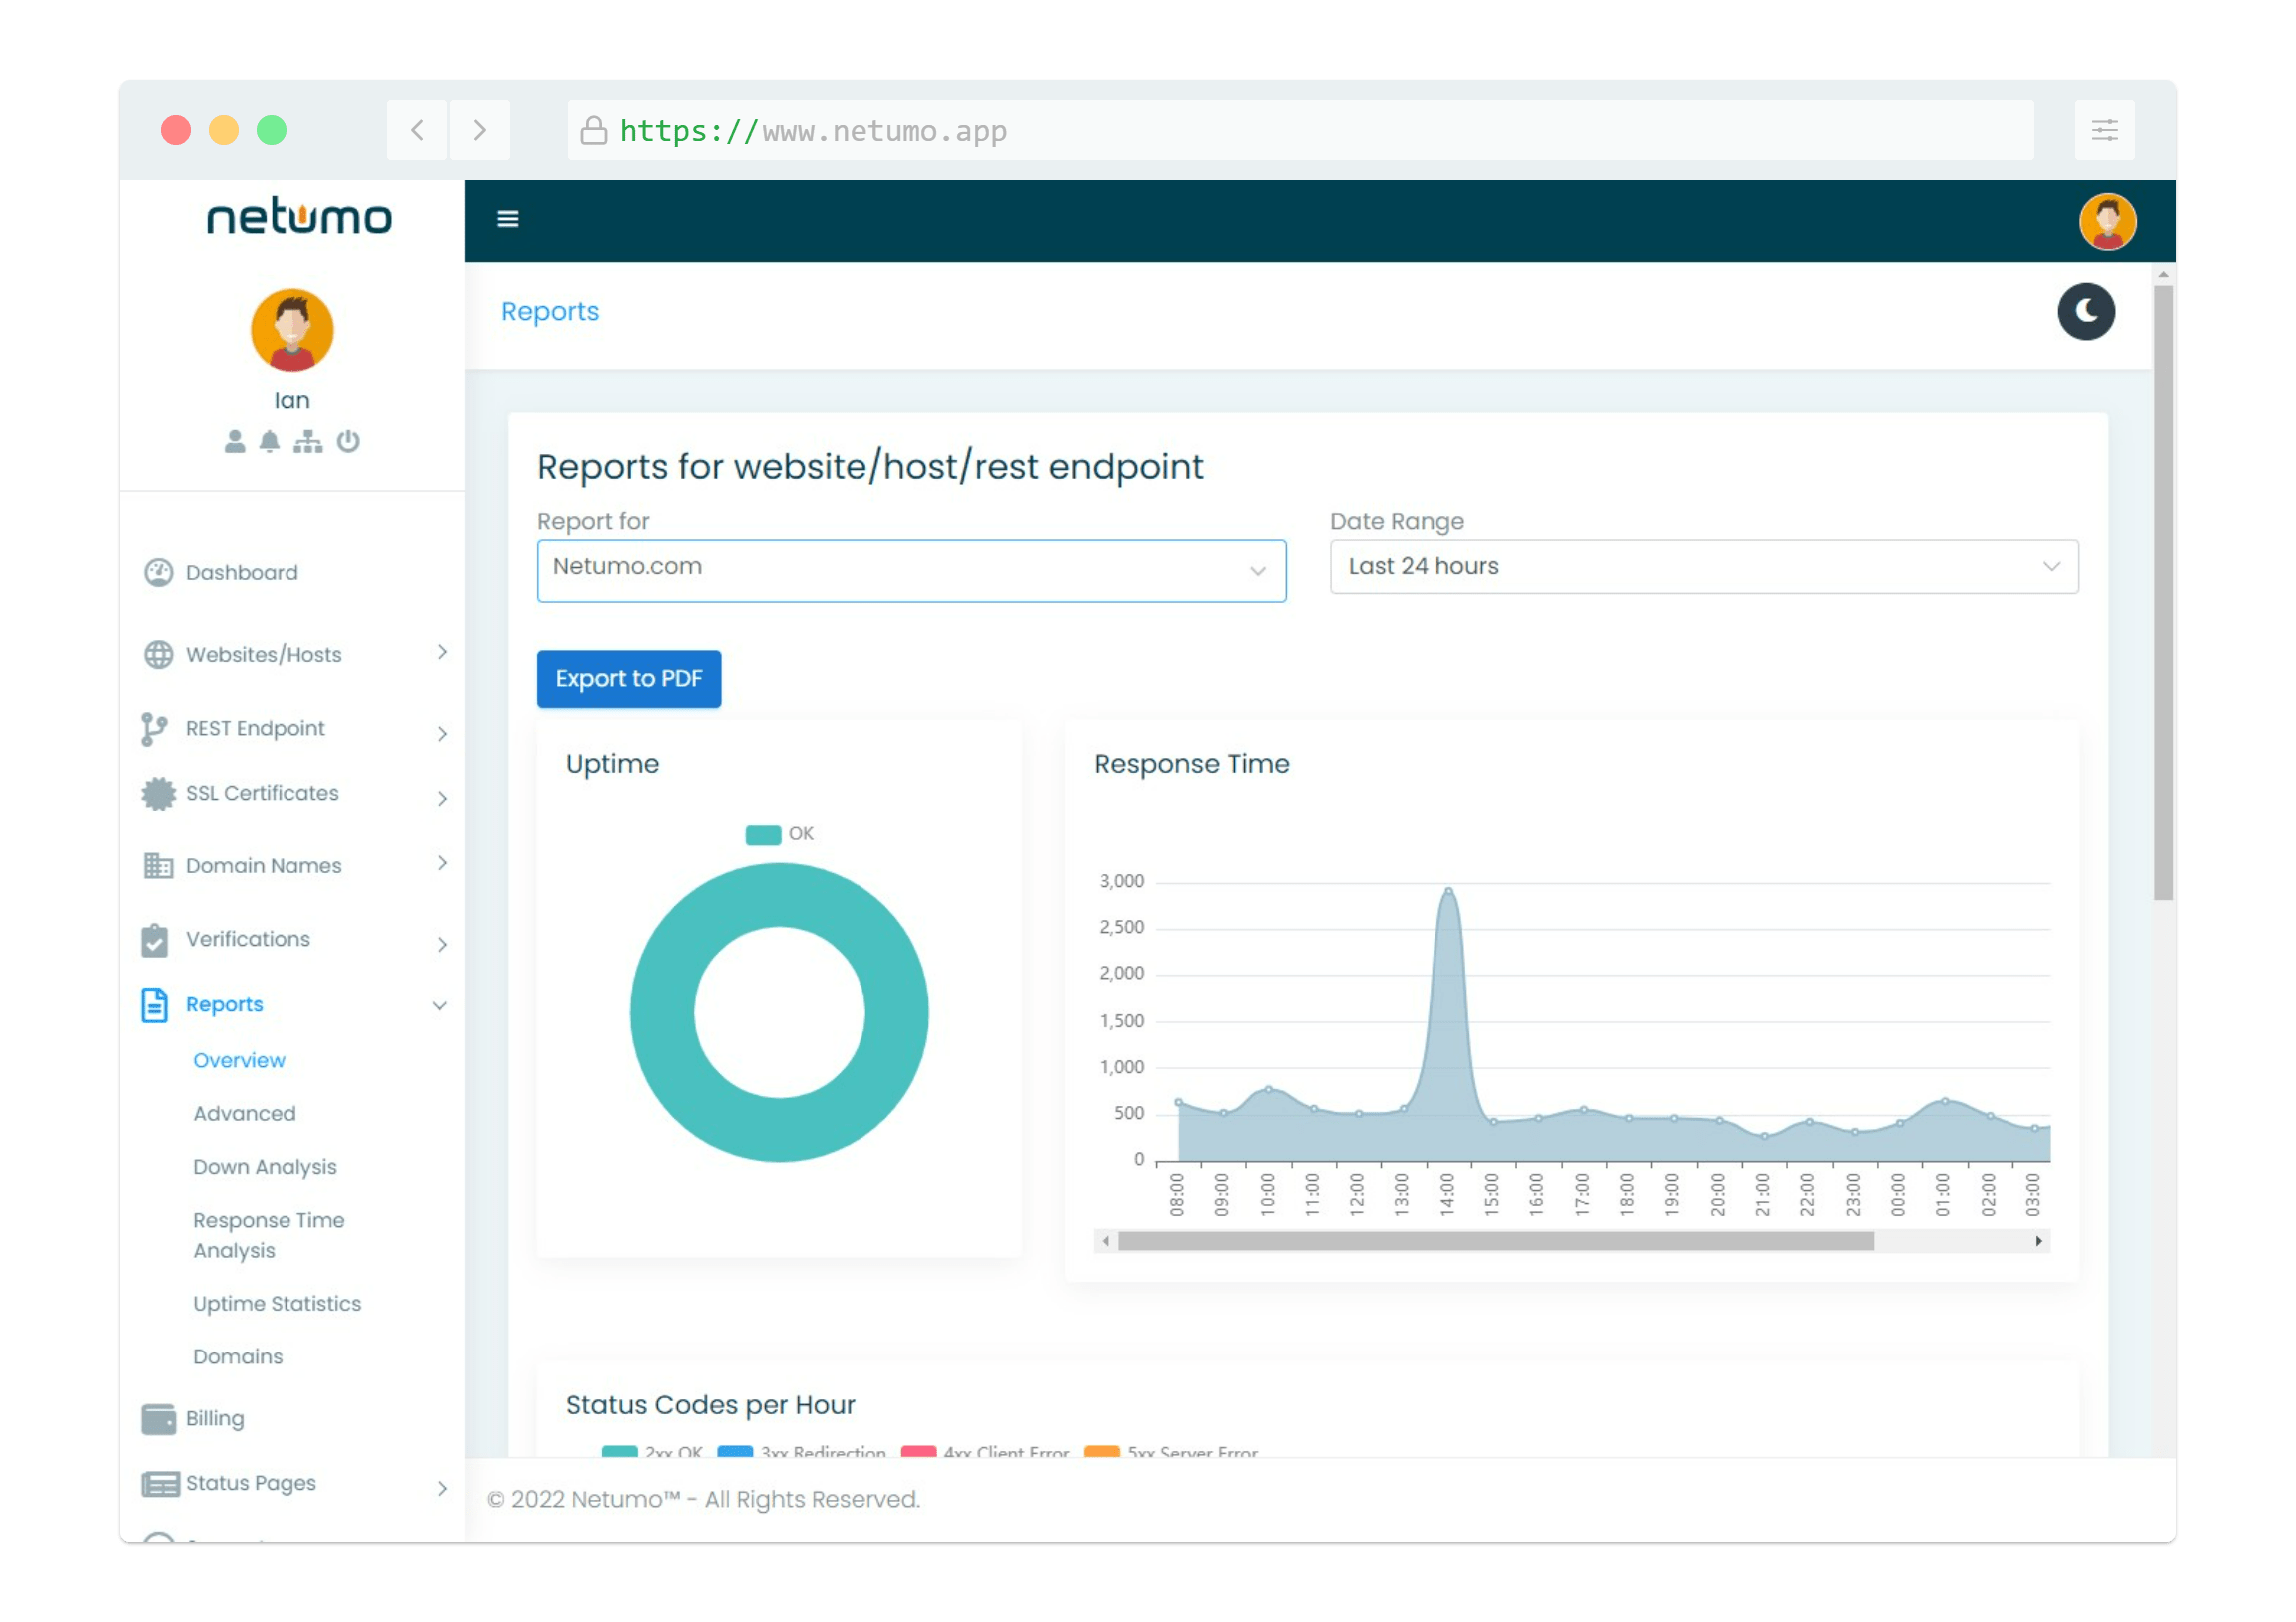Select the Down Analysis report item
This screenshot has width=2296, height=1622.
click(x=266, y=1164)
